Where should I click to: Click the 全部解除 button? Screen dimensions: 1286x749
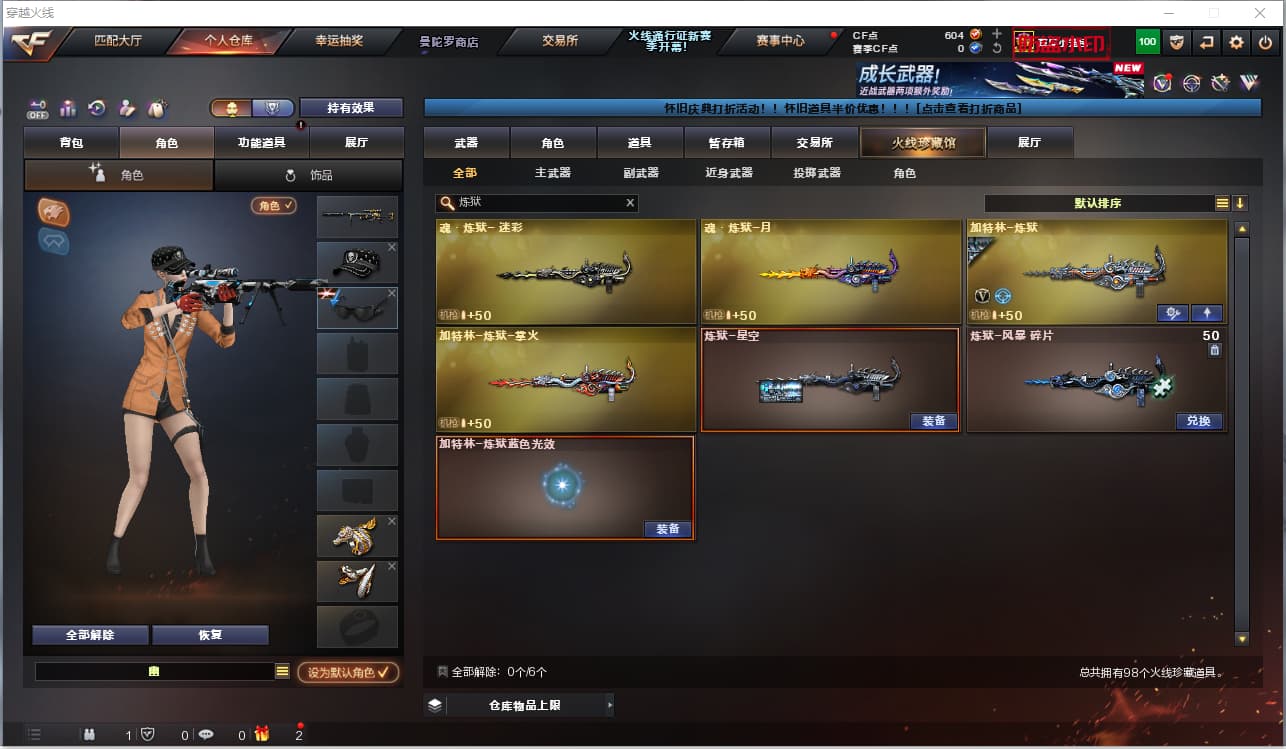pos(90,635)
